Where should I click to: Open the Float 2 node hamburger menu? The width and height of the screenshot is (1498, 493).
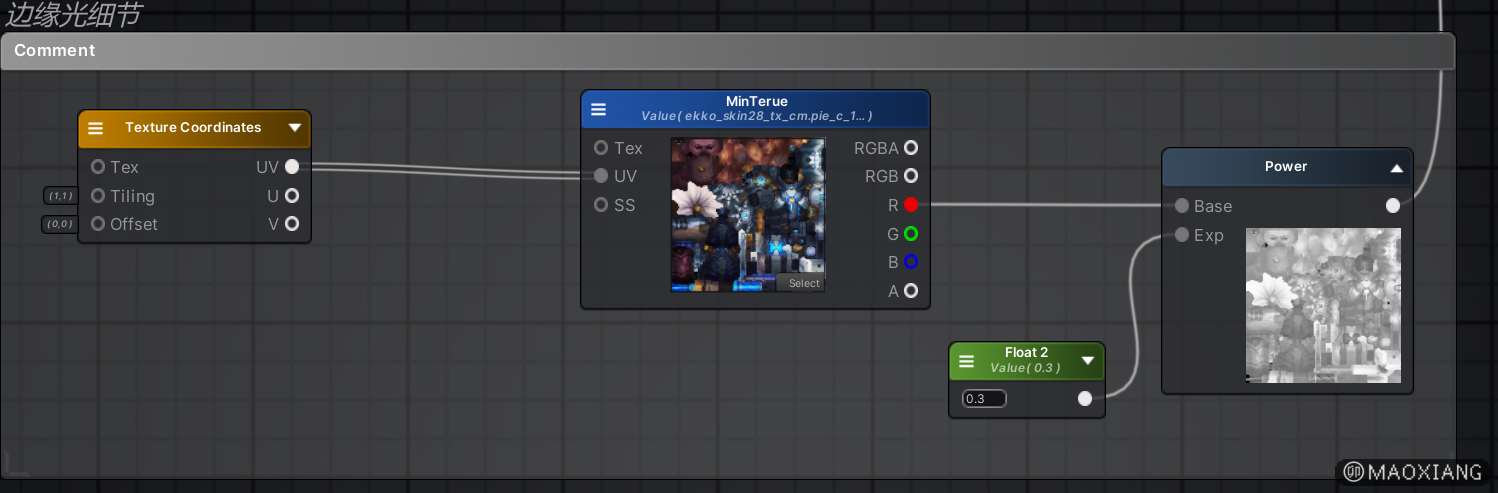(966, 361)
